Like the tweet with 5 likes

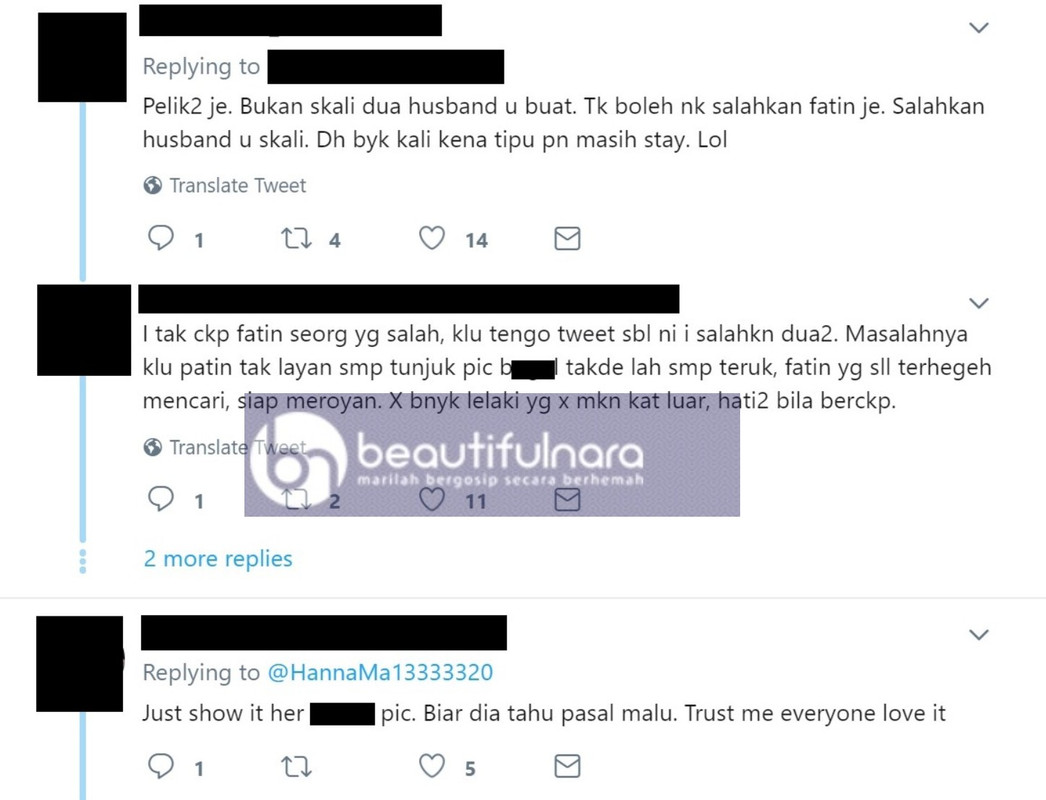tap(432, 766)
